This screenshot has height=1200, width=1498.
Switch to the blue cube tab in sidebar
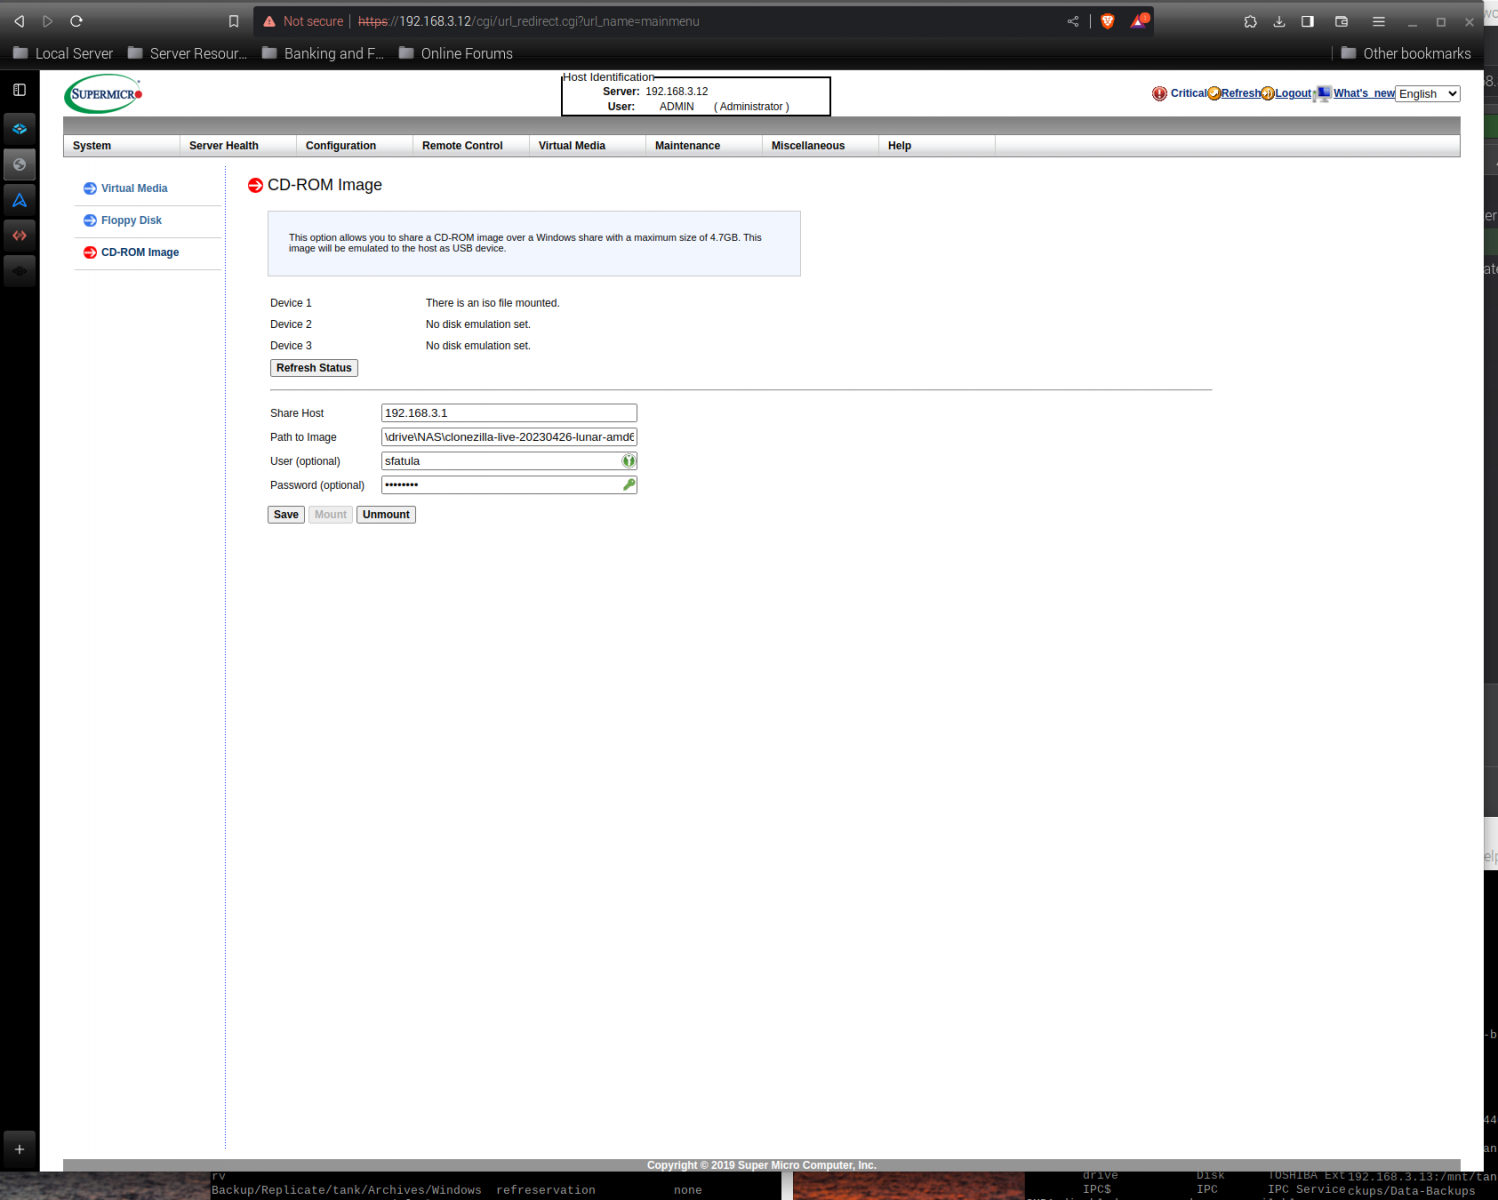[x=19, y=129]
